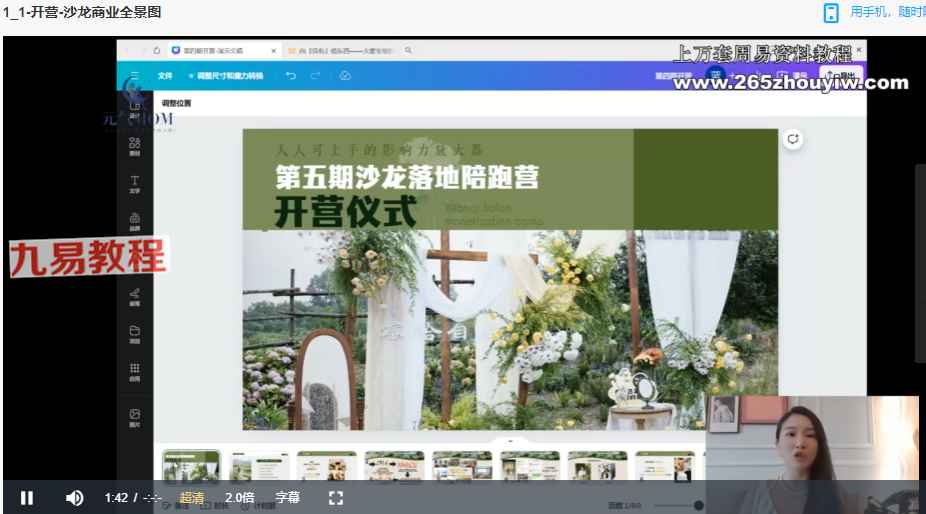The height and width of the screenshot is (514, 926).
Task: Toggle 字幕 subtitles
Action: [287, 497]
